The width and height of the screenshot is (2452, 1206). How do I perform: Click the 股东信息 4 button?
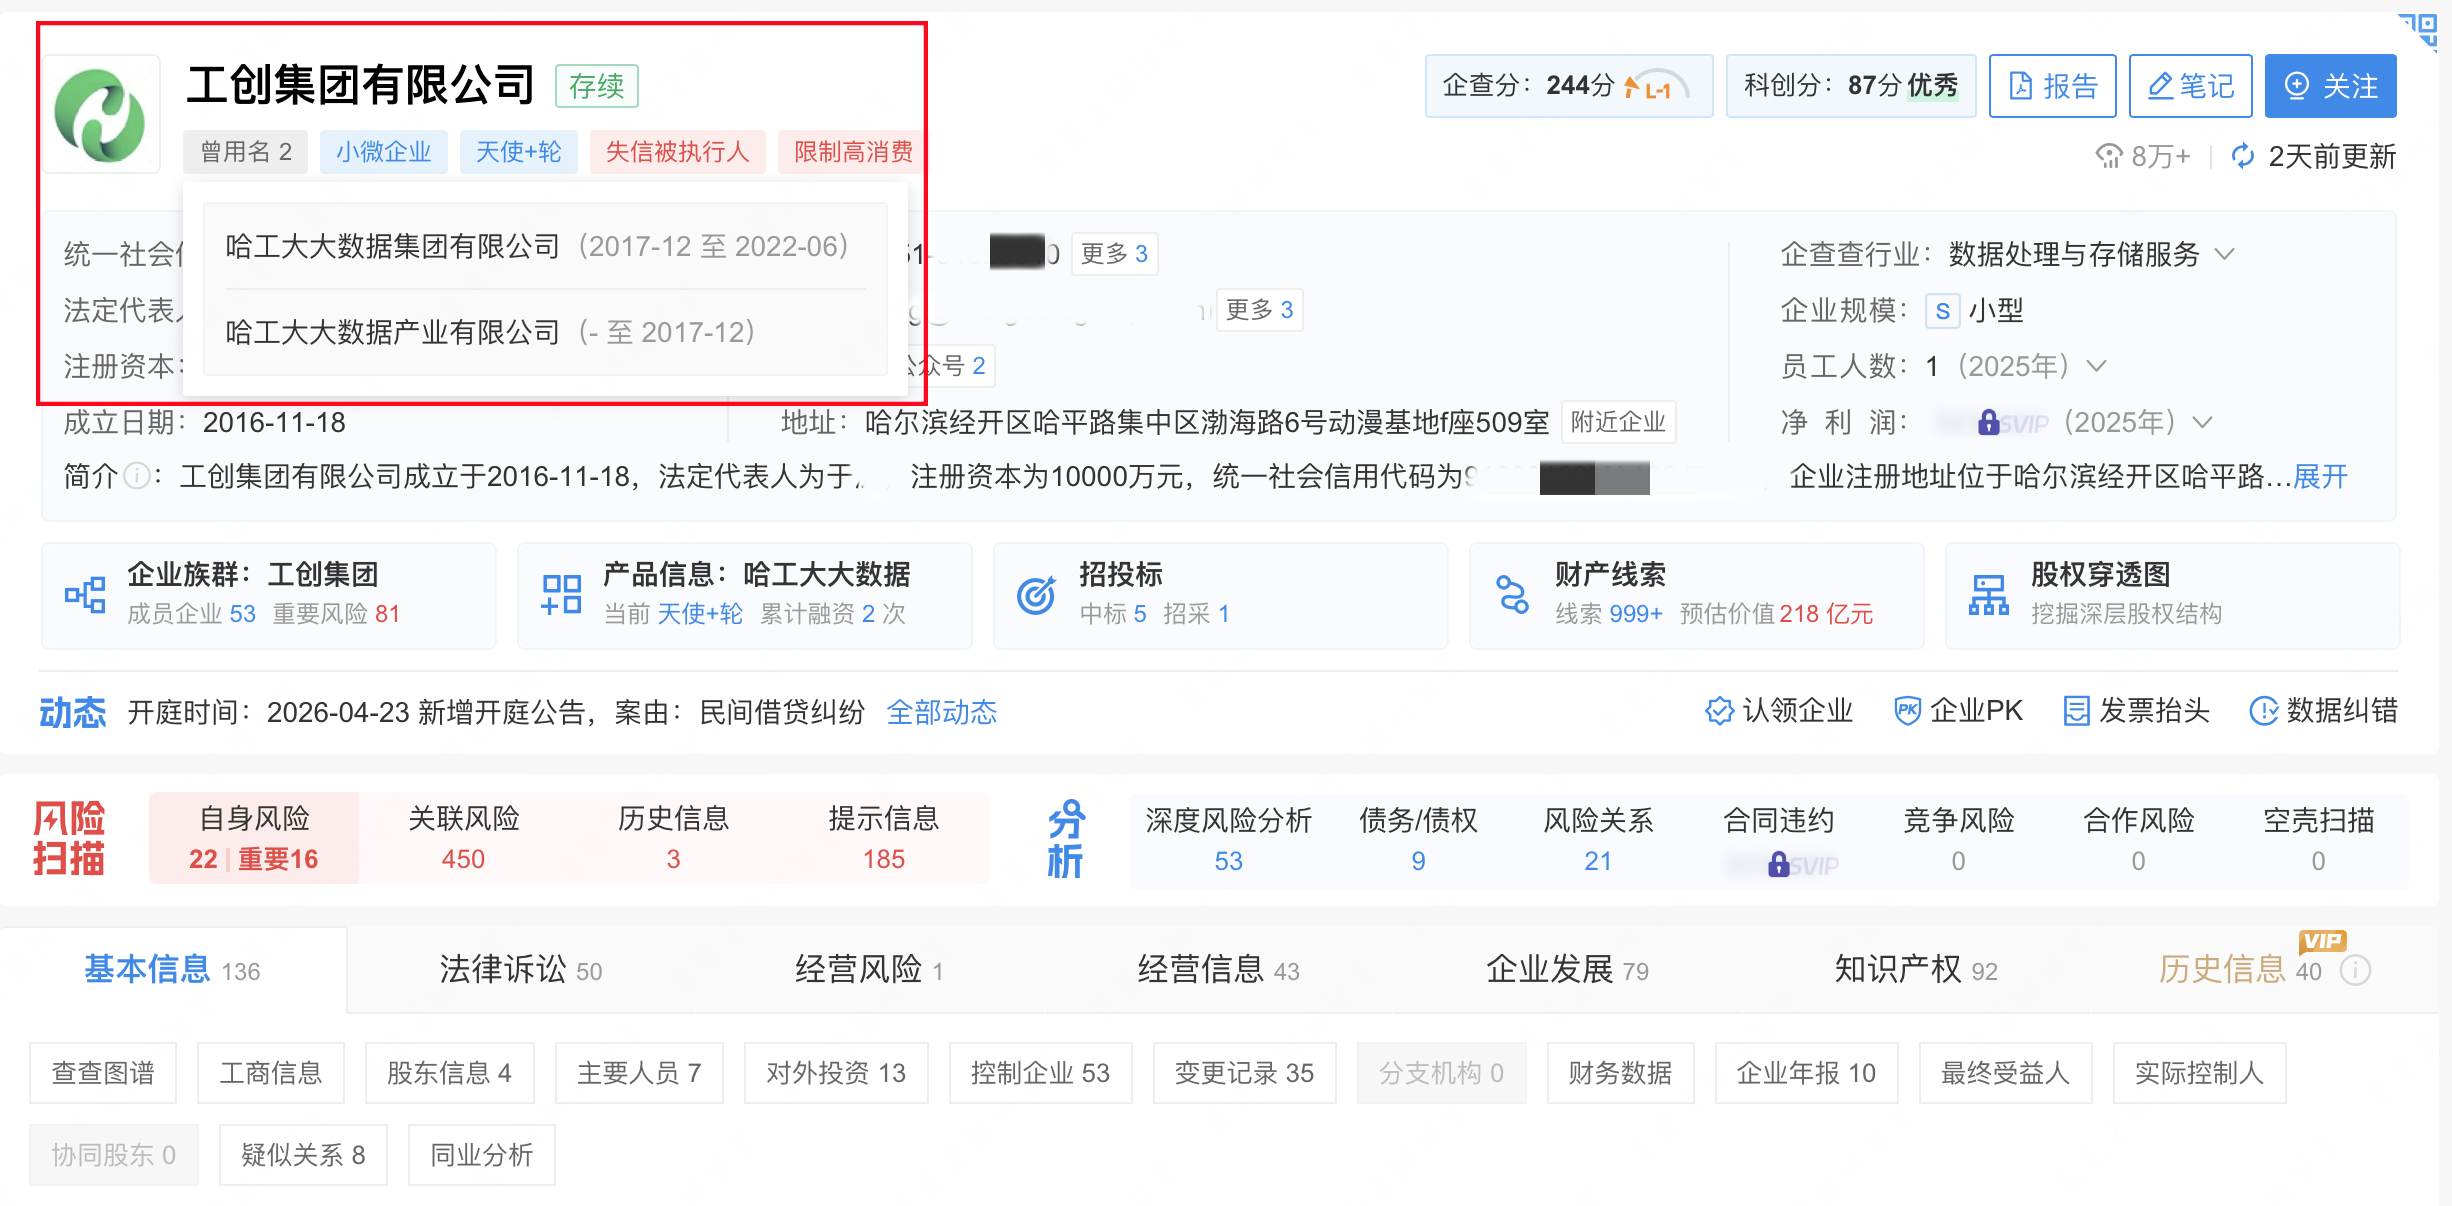[449, 1073]
